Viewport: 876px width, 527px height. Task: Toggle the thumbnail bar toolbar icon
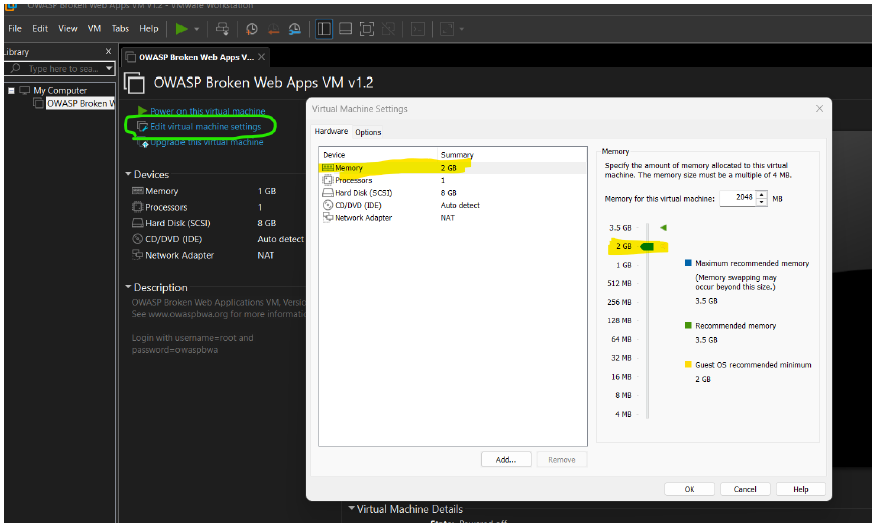tap(345, 29)
